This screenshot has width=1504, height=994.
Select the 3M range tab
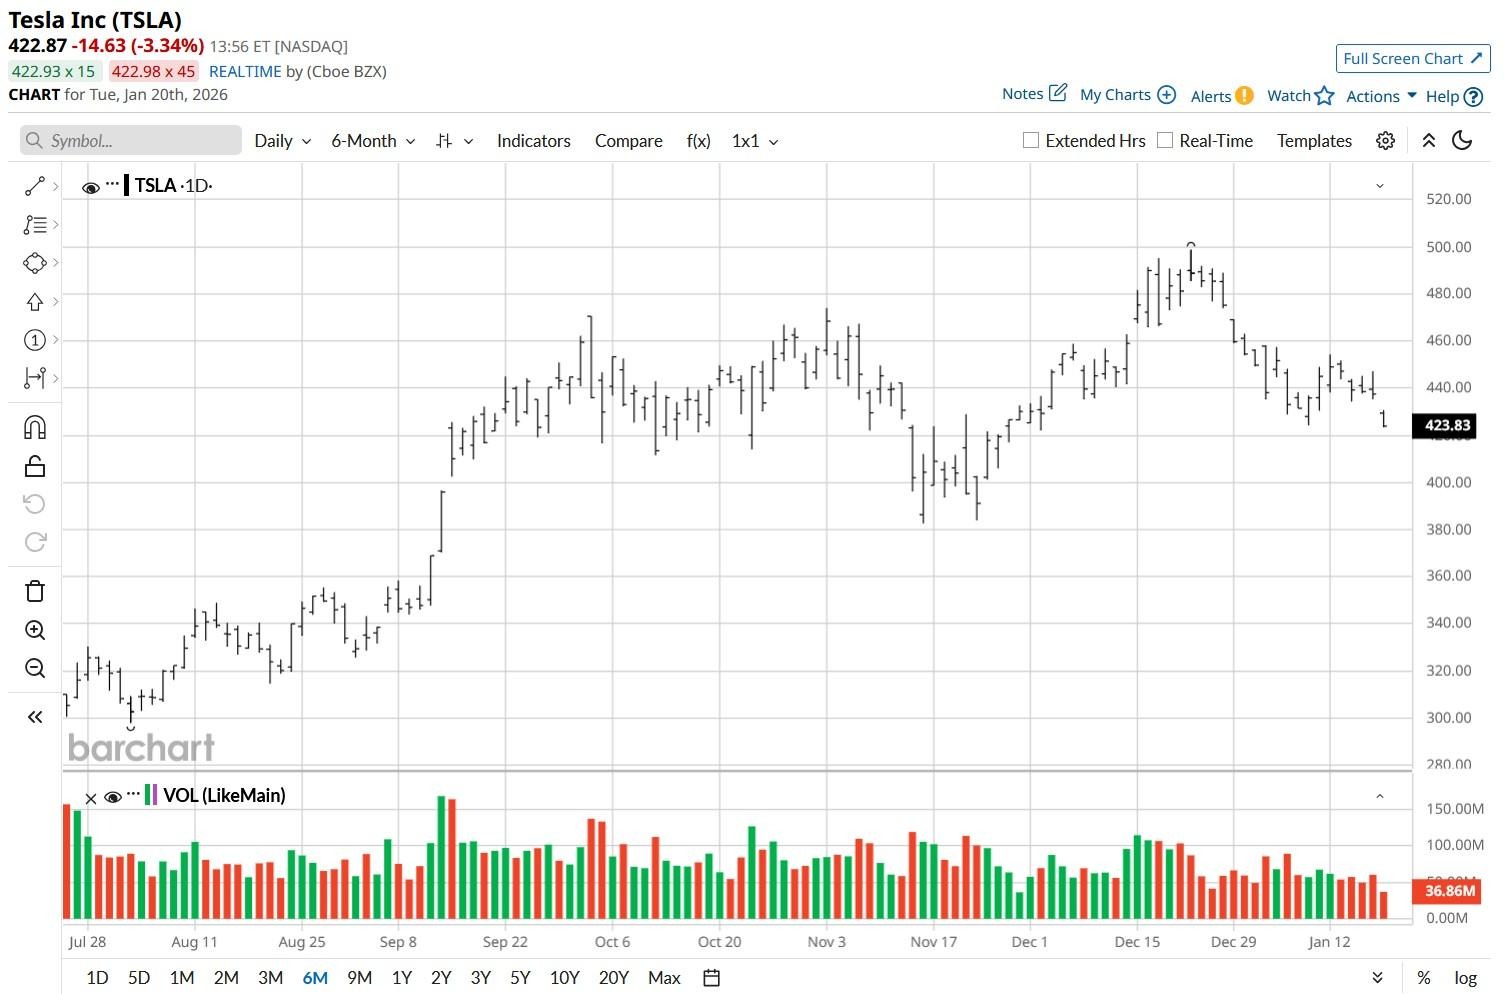270,978
